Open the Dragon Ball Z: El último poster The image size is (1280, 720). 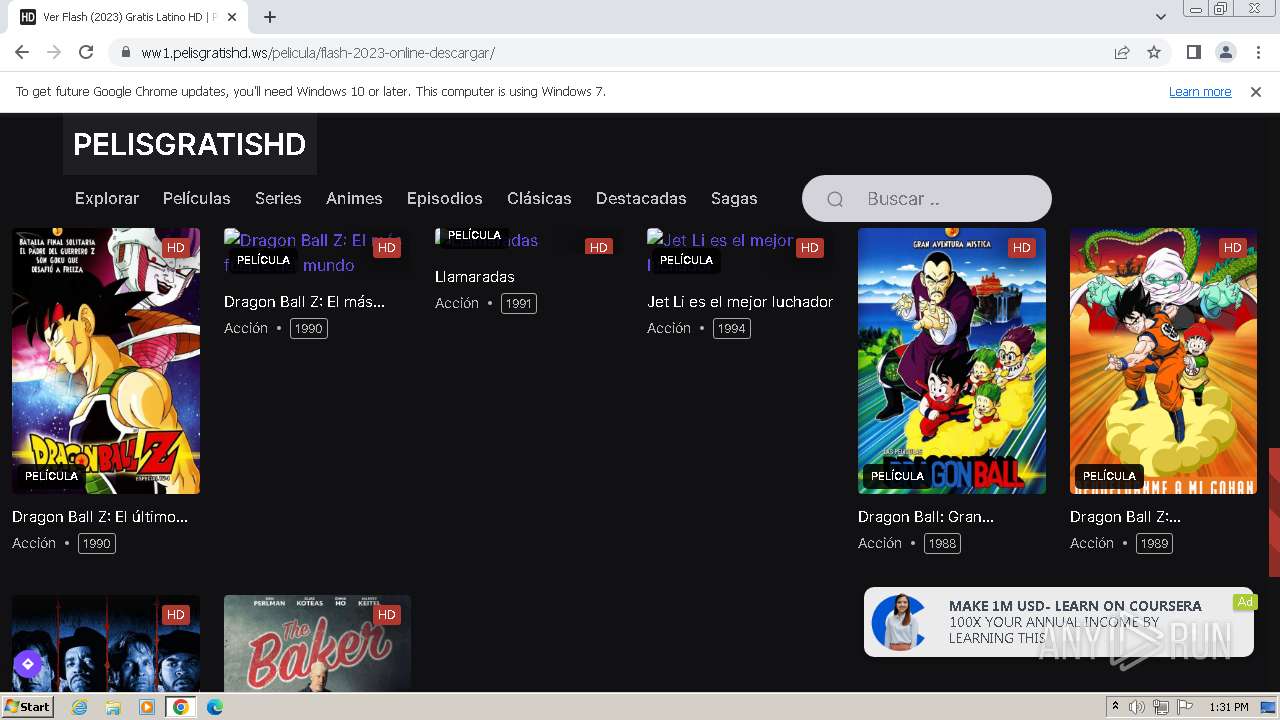pos(106,361)
